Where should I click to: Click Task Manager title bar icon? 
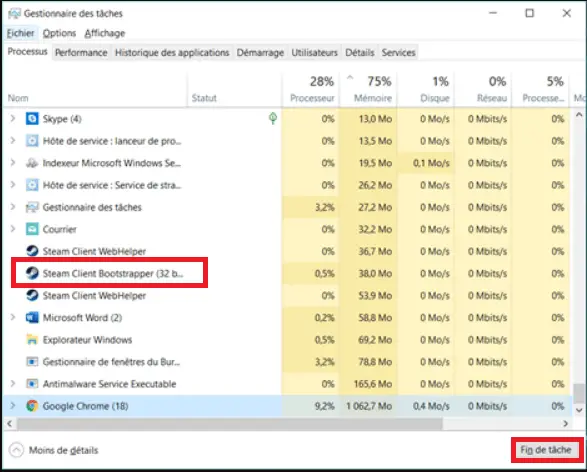pyautogui.click(x=14, y=13)
